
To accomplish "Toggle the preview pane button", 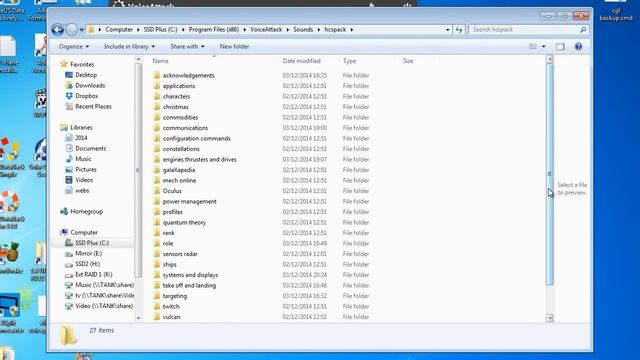I will pos(560,47).
